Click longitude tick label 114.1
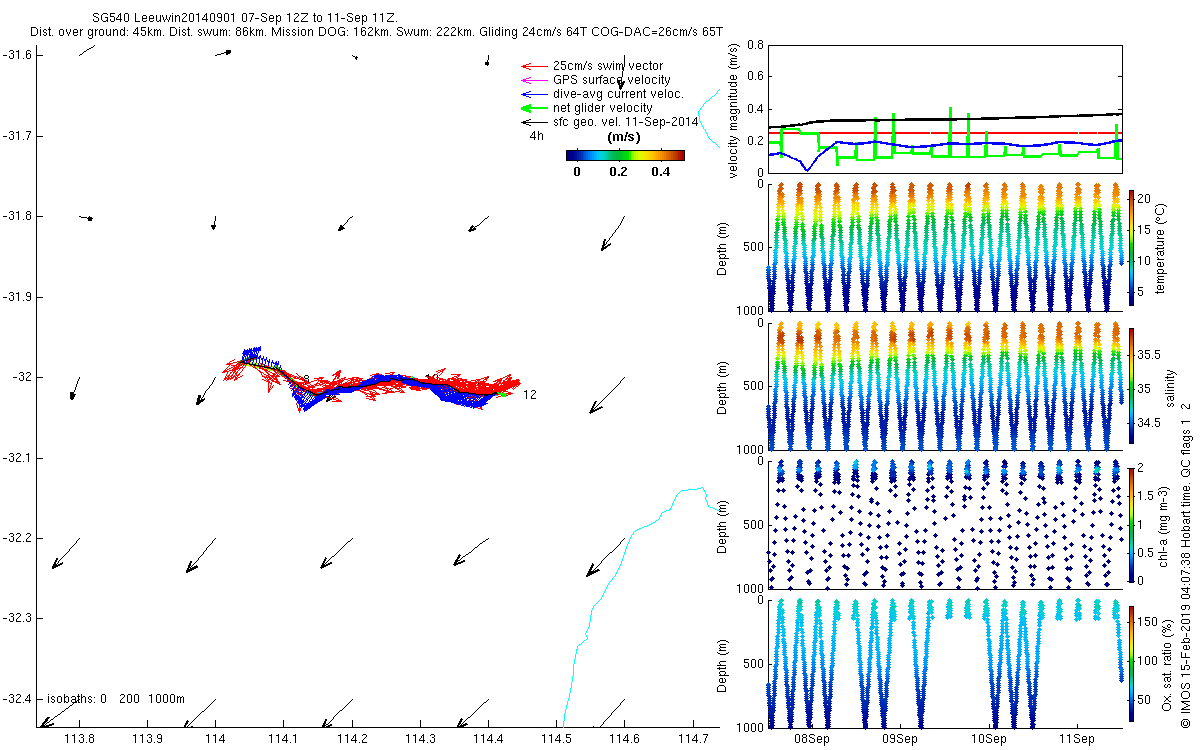 tap(284, 739)
